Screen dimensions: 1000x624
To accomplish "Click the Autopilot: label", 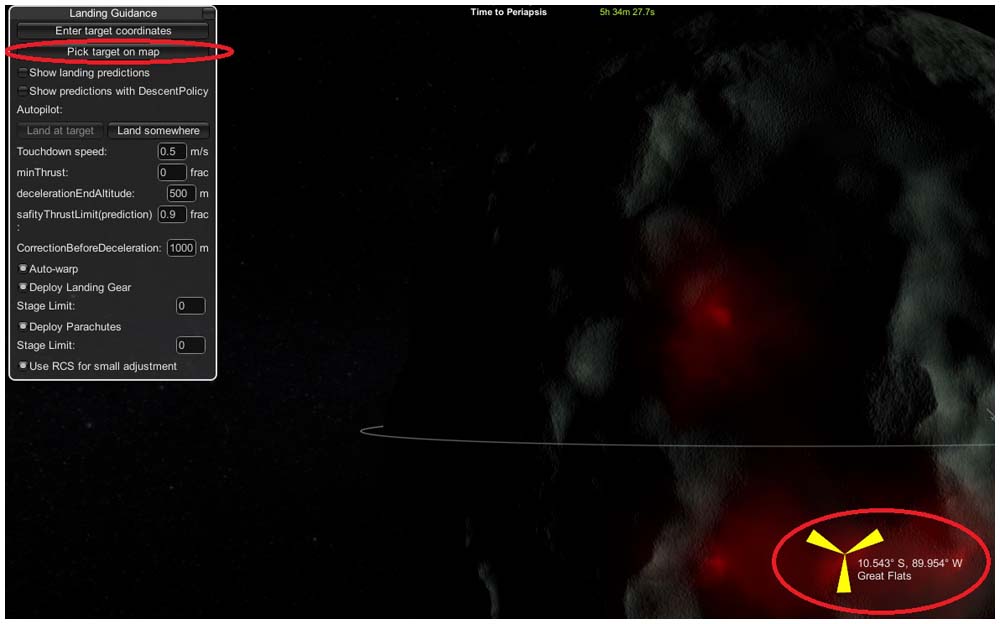I will pos(40,110).
